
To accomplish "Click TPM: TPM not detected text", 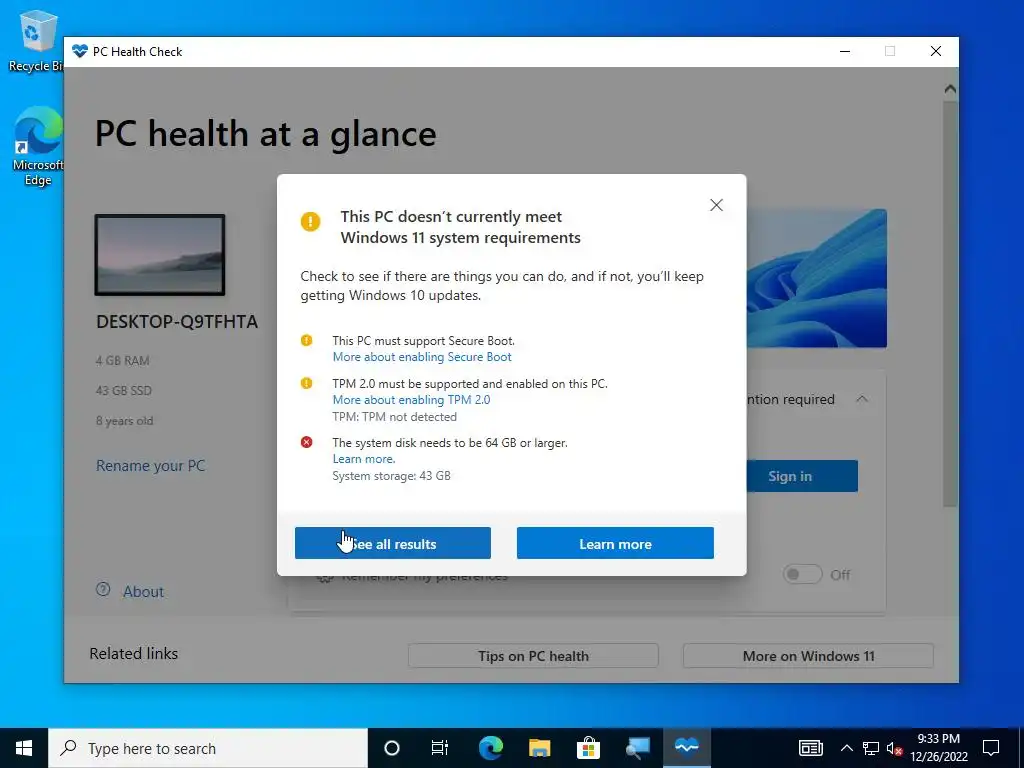I will coord(394,417).
